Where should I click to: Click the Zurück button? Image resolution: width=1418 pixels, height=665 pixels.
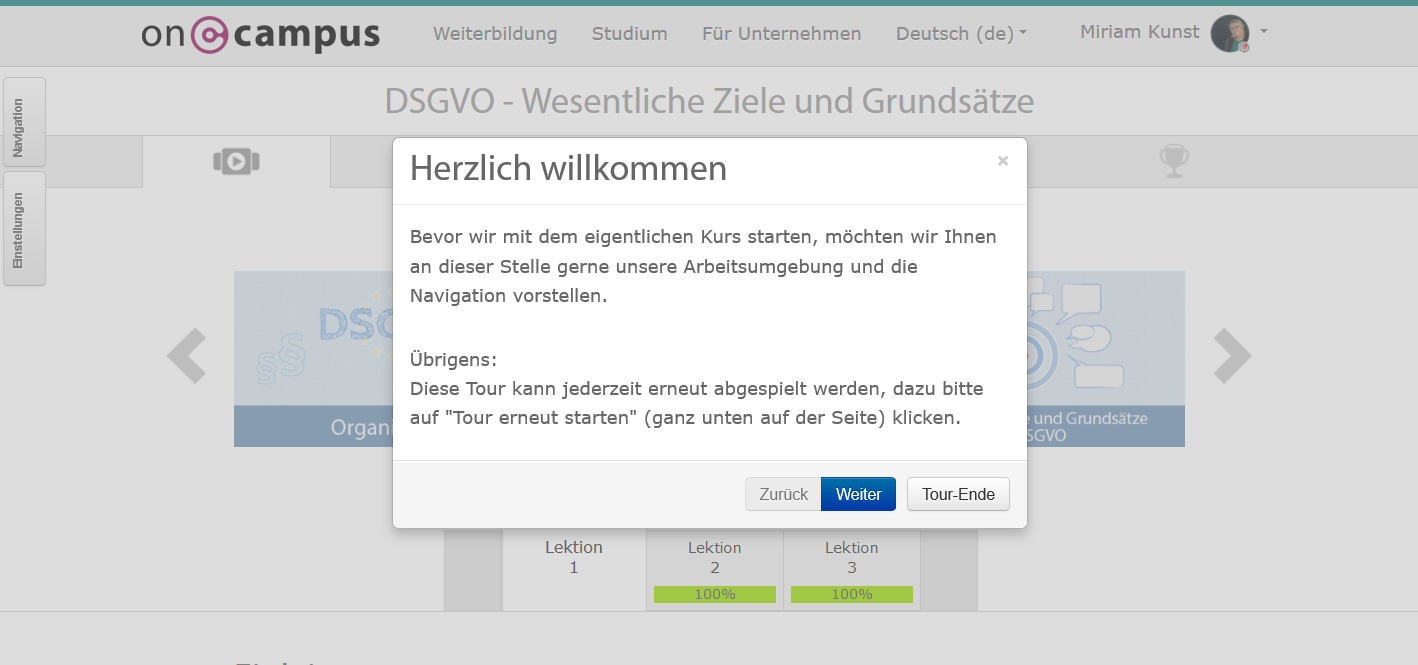[783, 494]
